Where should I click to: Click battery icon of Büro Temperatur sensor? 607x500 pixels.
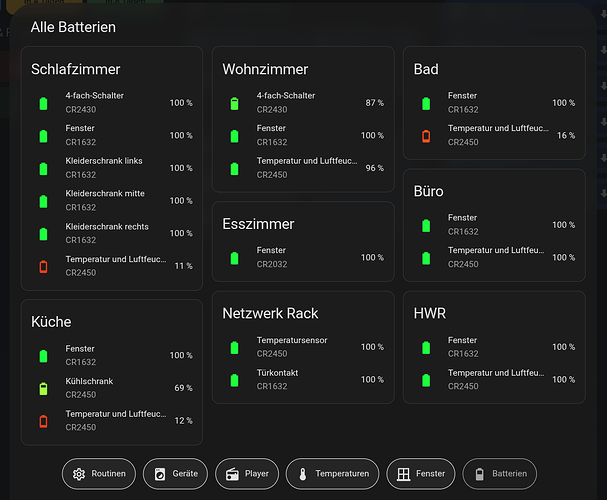(x=426, y=258)
